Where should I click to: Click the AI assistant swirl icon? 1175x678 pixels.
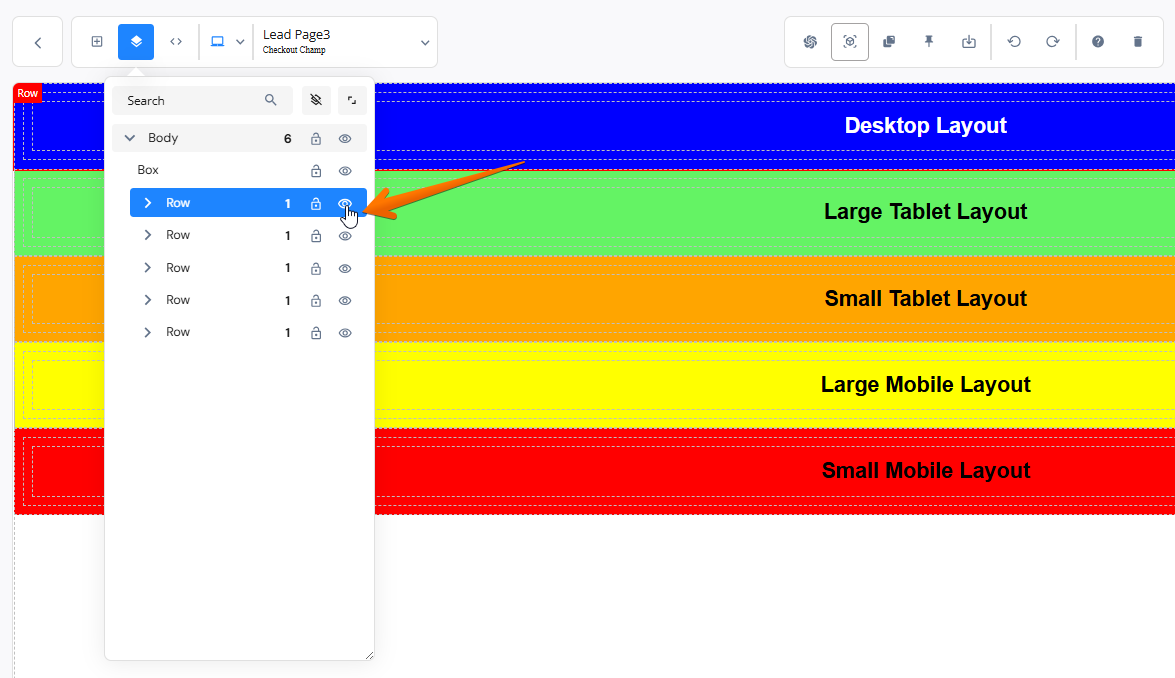point(810,42)
